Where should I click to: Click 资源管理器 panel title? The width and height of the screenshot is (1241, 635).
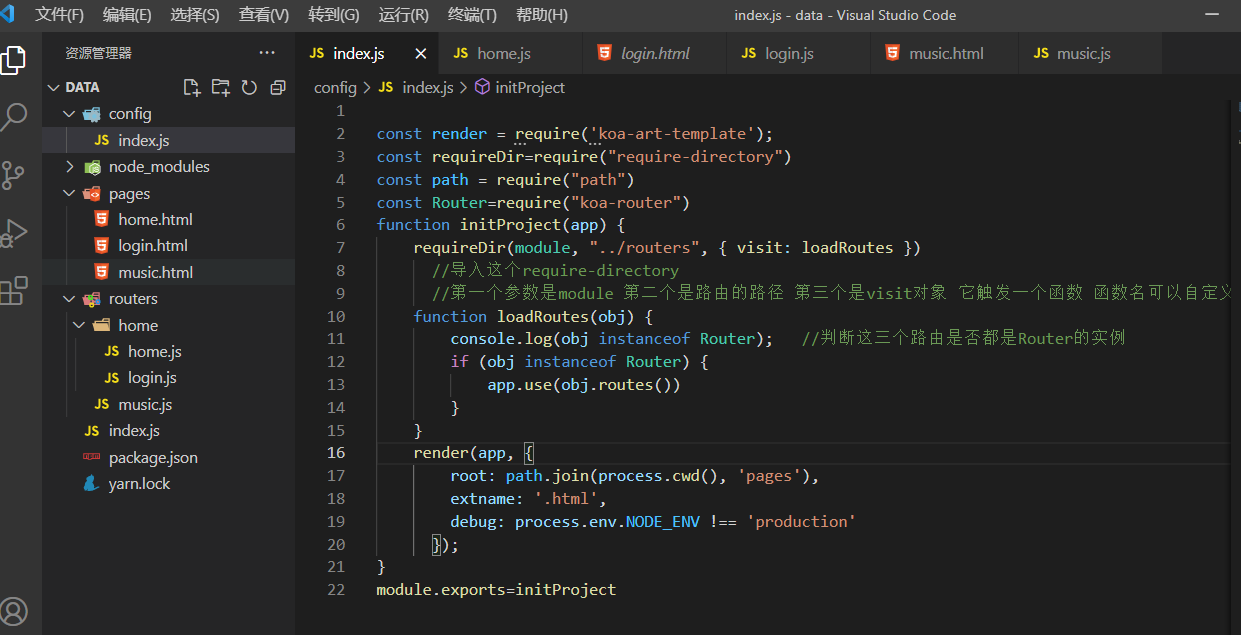(98, 53)
